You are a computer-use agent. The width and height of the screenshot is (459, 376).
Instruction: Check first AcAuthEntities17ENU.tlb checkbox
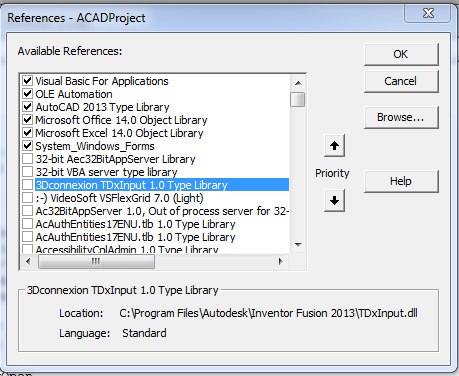click(x=27, y=224)
